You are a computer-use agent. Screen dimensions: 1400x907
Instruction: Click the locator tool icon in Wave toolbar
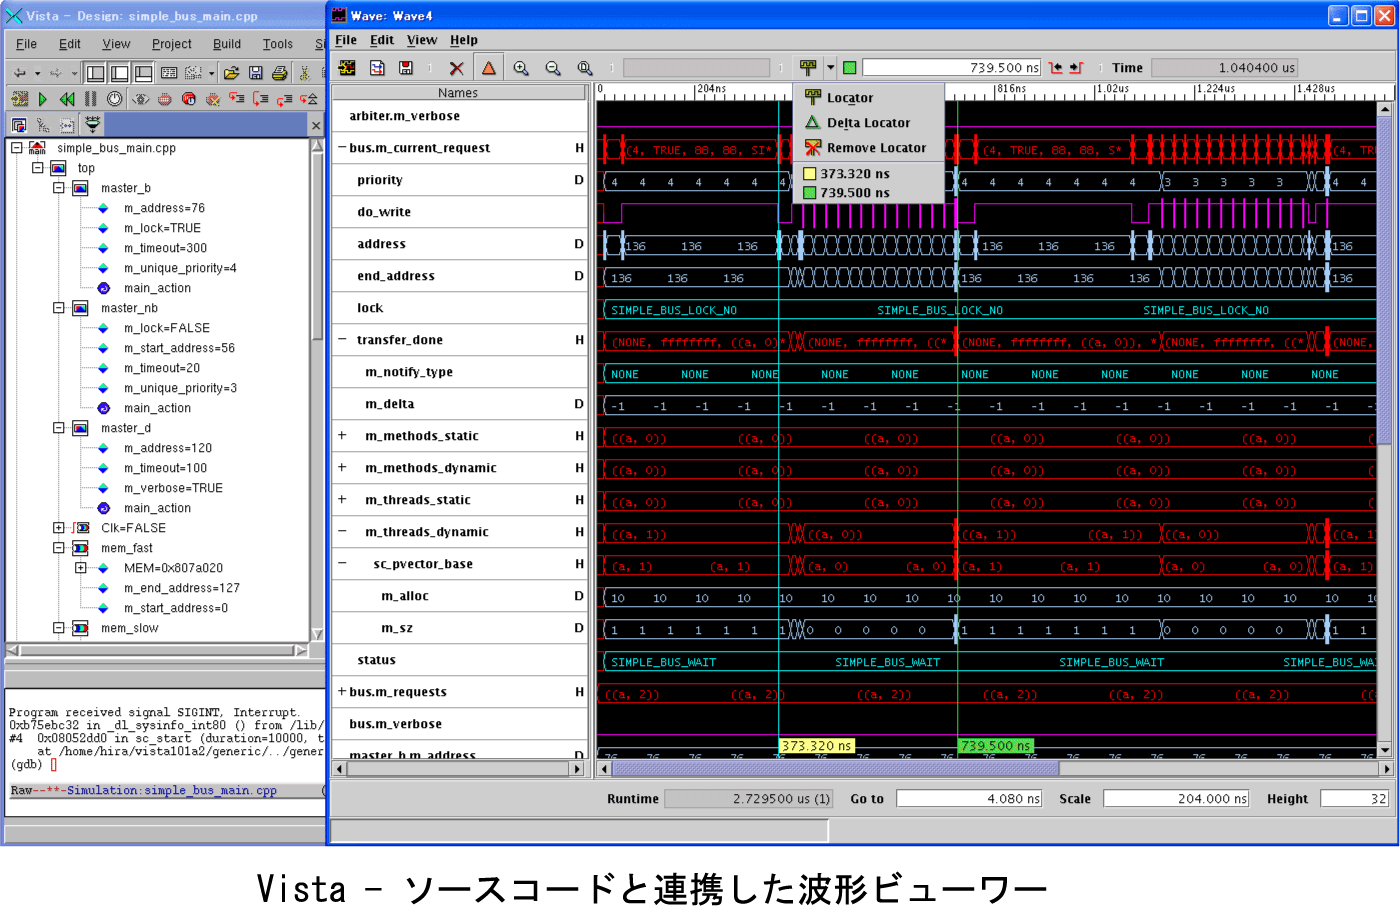tap(808, 68)
